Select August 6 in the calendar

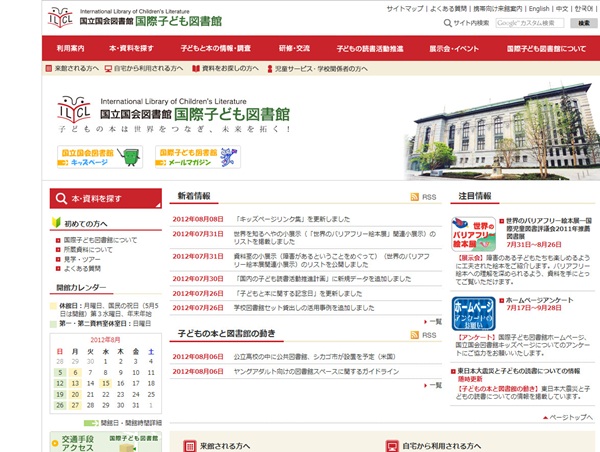point(75,372)
